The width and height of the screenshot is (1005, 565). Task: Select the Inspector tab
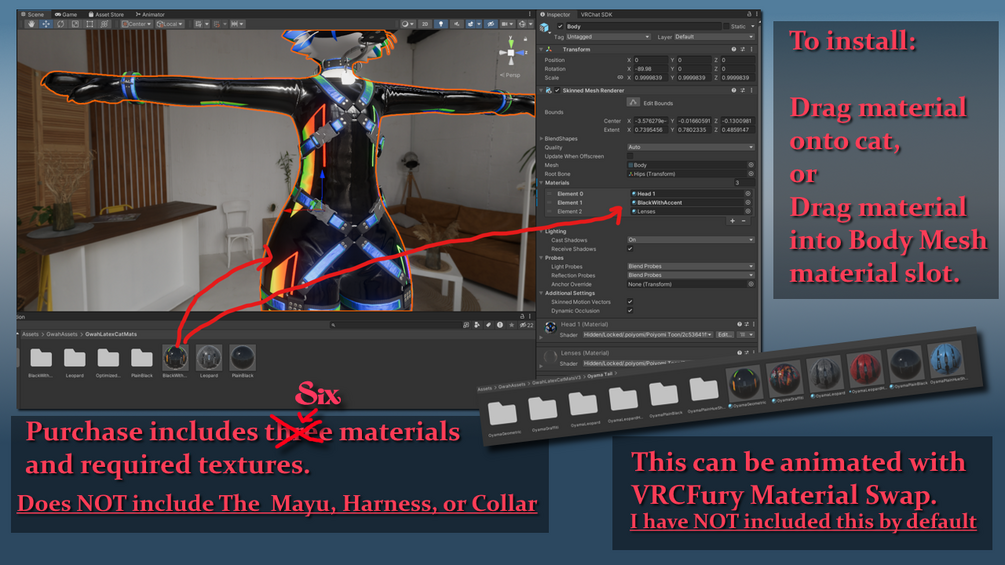(x=556, y=14)
